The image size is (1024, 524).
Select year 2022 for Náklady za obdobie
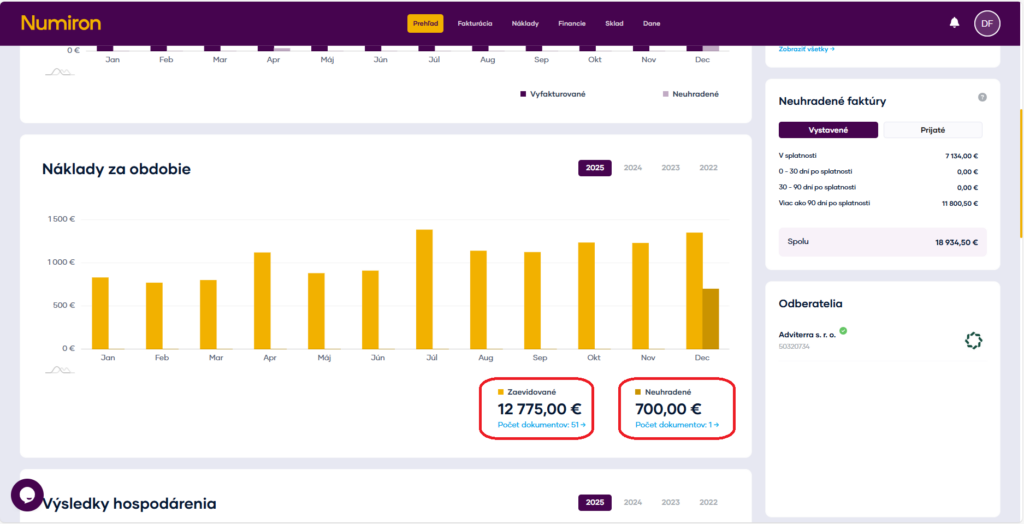(709, 168)
